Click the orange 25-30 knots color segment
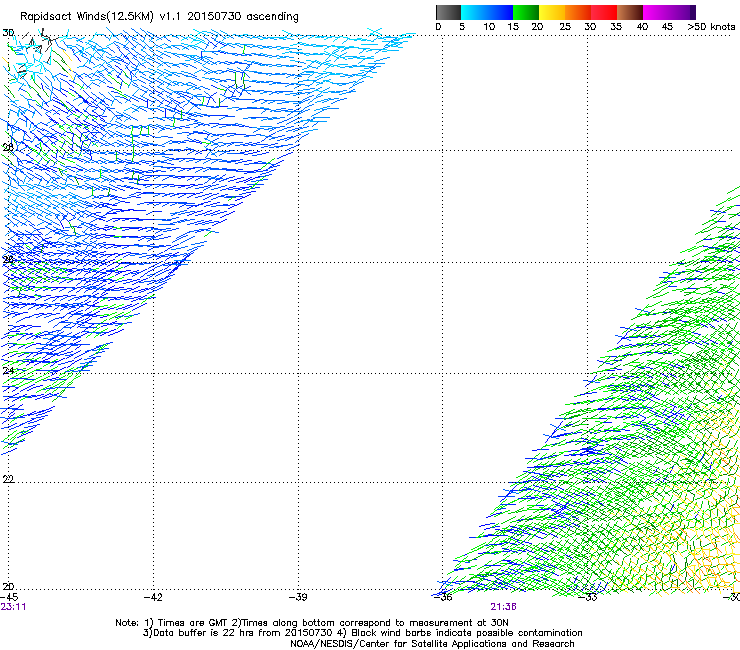The height and width of the screenshot is (650, 740). (x=578, y=12)
